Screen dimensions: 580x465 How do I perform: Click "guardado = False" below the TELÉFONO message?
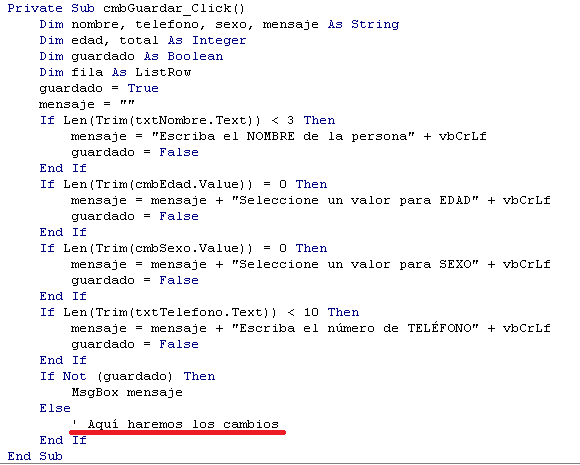pyautogui.click(x=135, y=344)
